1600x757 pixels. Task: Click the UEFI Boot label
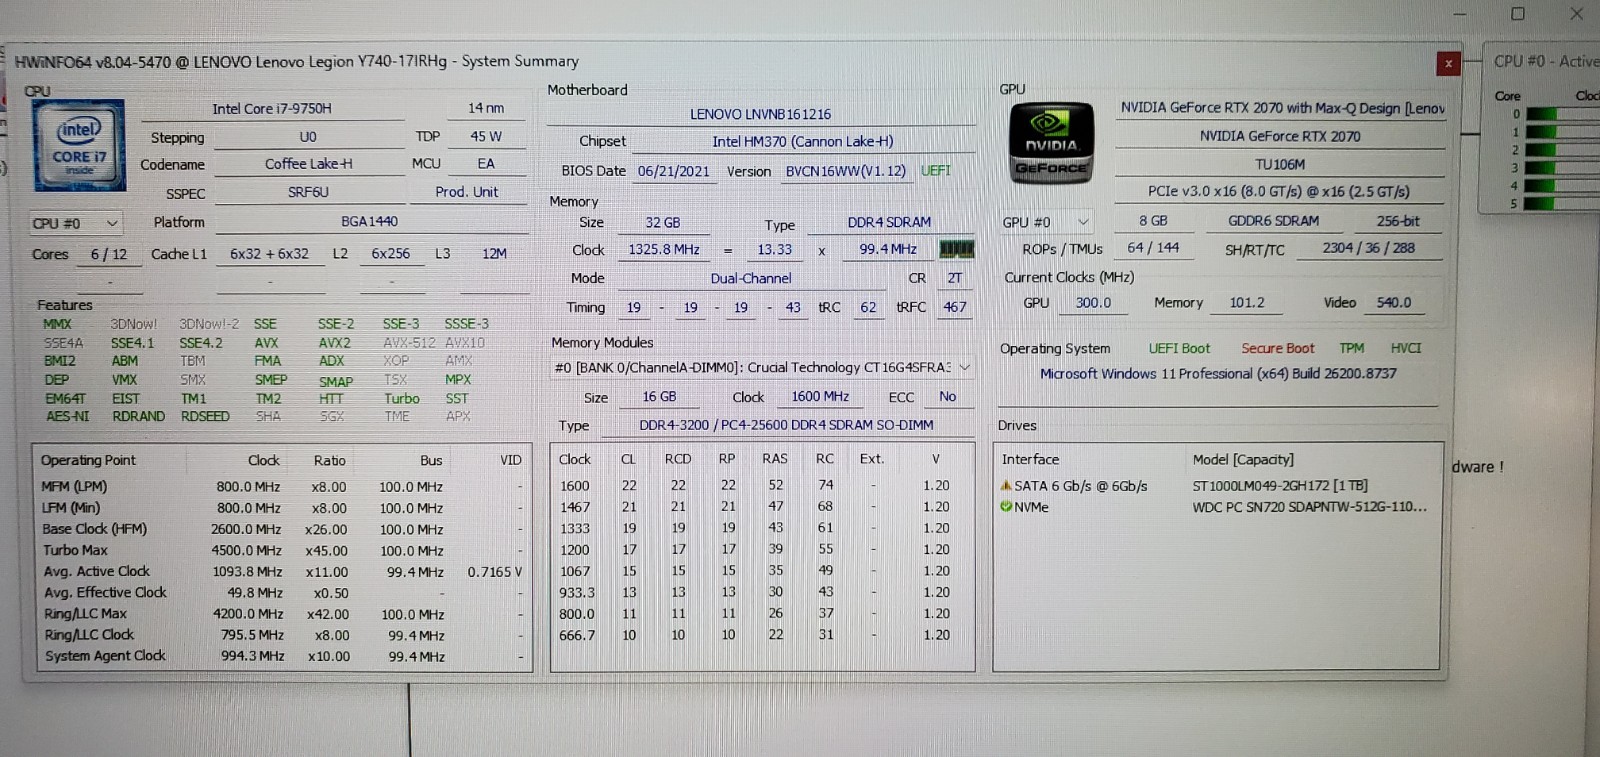pos(1179,348)
